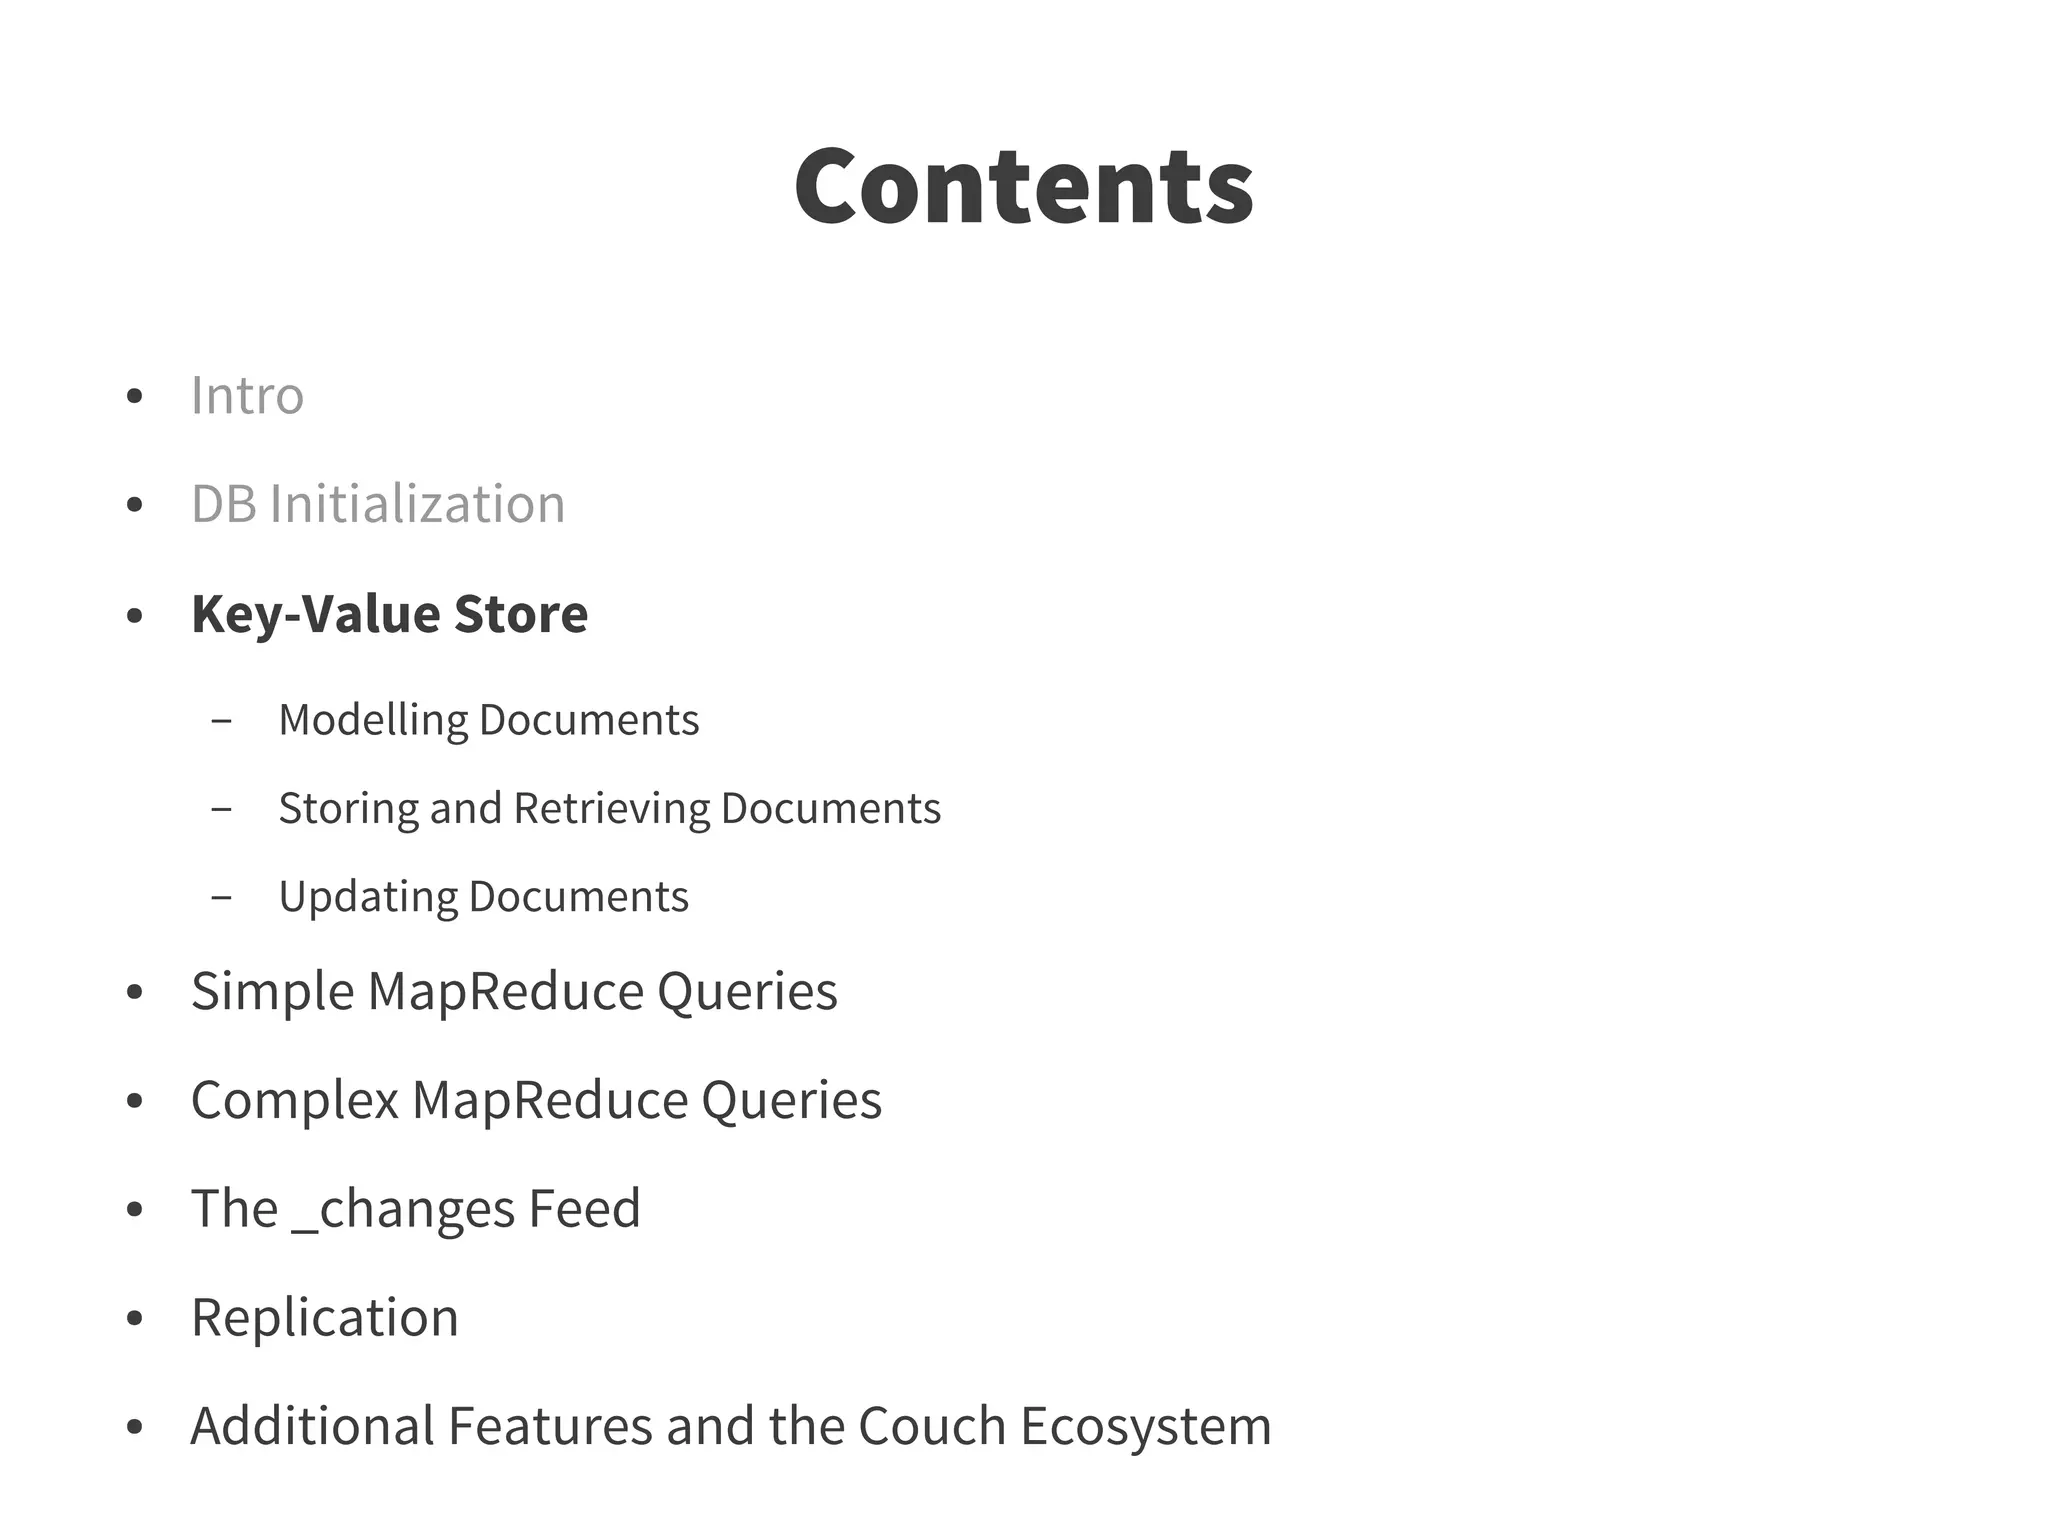Viewport: 2048px width, 1535px height.
Task: Click bullet next to Simple MapReduce Queries
Action: point(135,993)
